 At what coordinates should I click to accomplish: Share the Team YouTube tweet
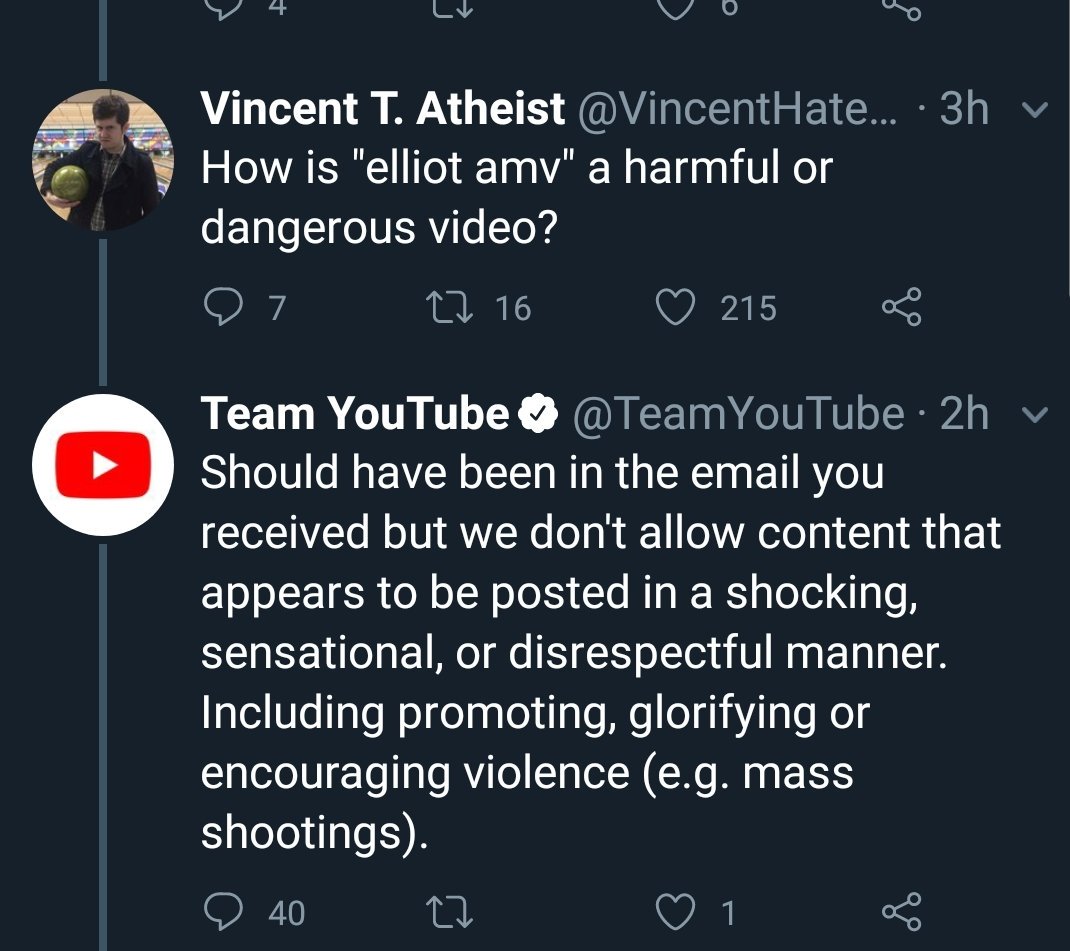pyautogui.click(x=901, y=911)
